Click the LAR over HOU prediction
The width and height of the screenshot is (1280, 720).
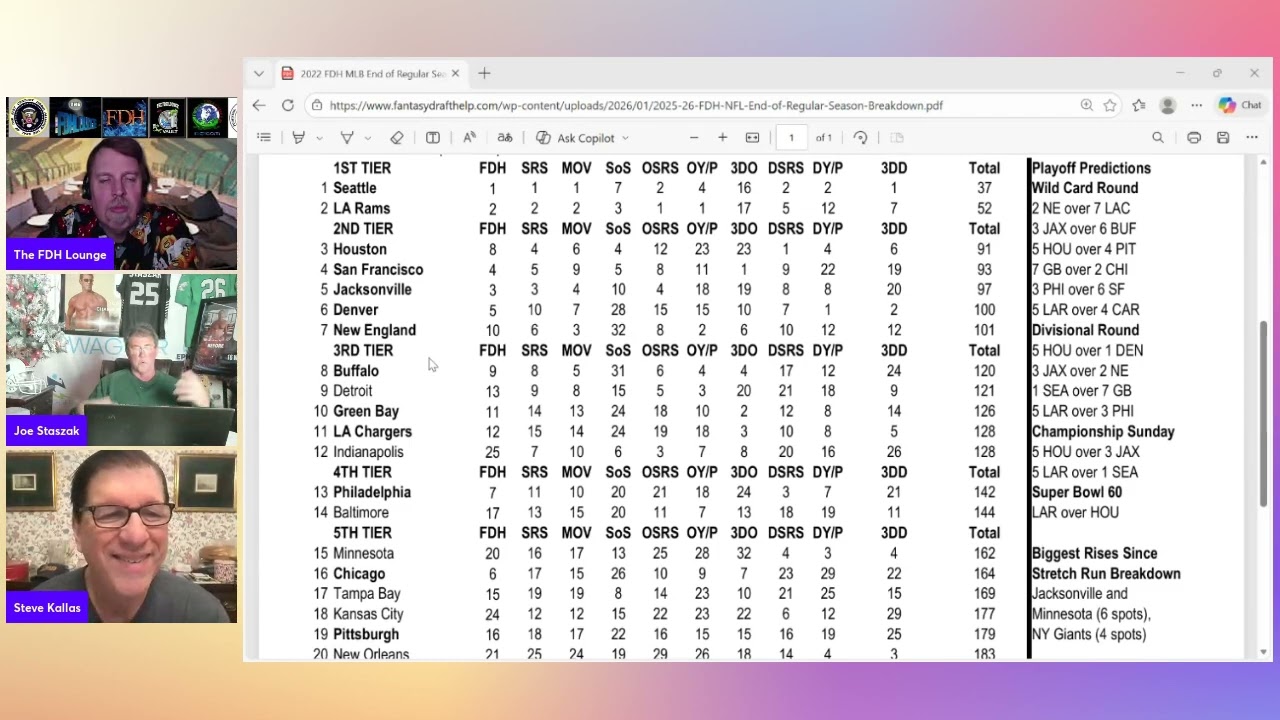coord(1075,512)
